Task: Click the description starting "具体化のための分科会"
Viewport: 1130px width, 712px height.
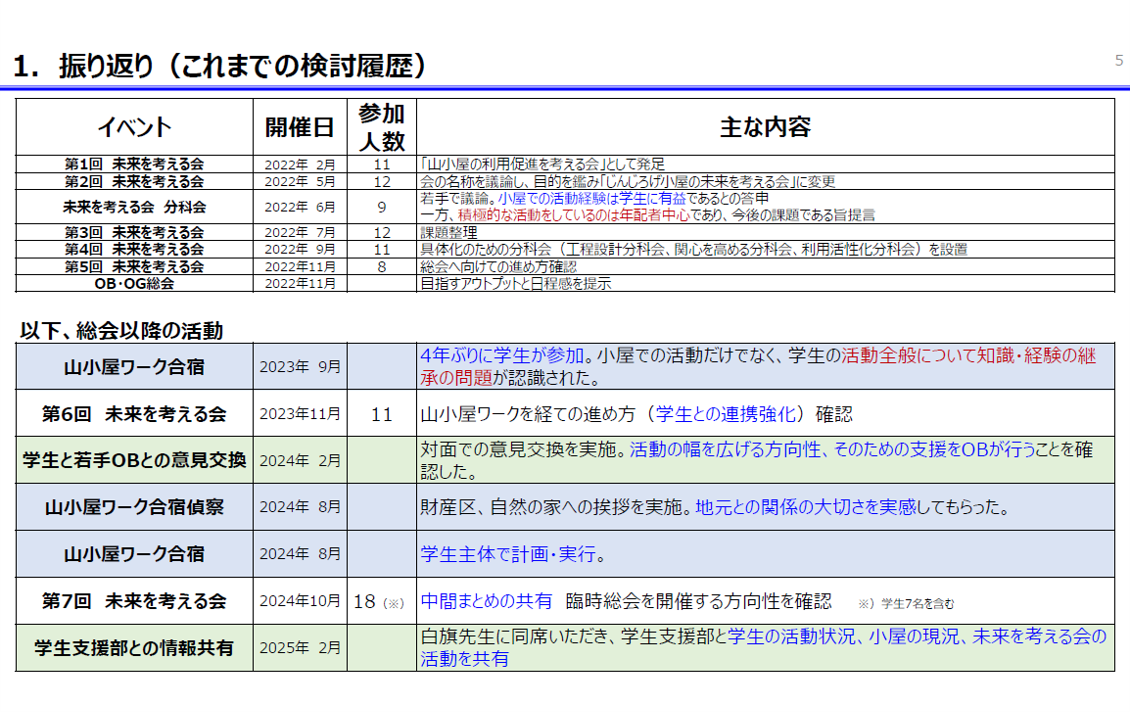Action: (x=693, y=249)
